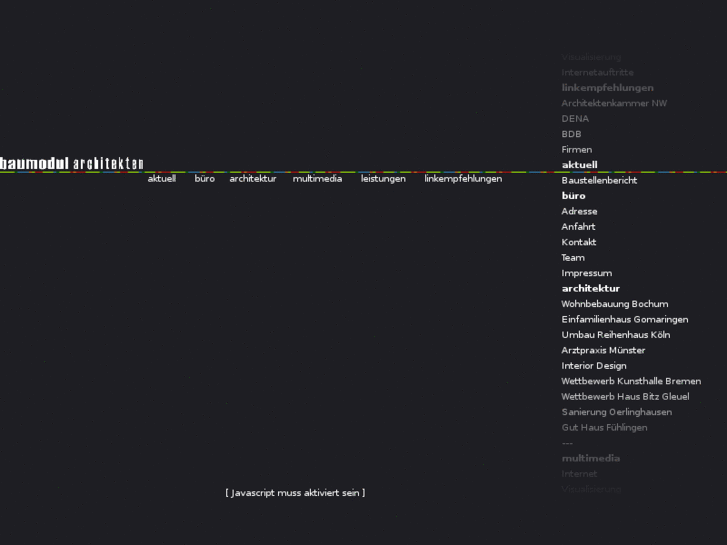The height and width of the screenshot is (545, 727).
Task: Select bold linkempfehlungen heading in side list
Action: (607, 88)
